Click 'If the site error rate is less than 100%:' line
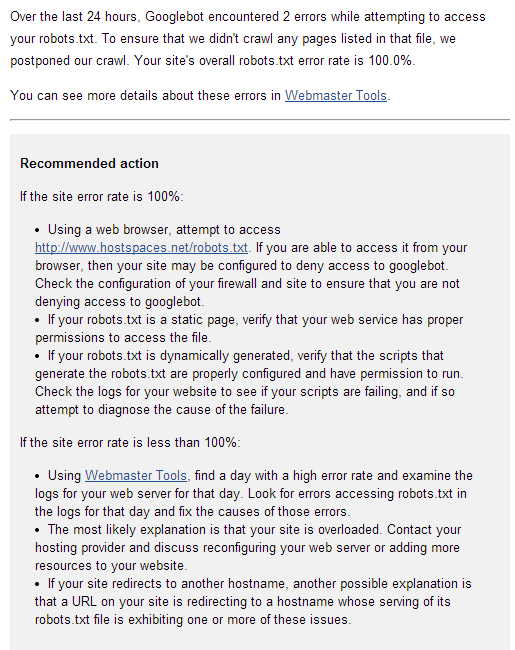 [130, 442]
